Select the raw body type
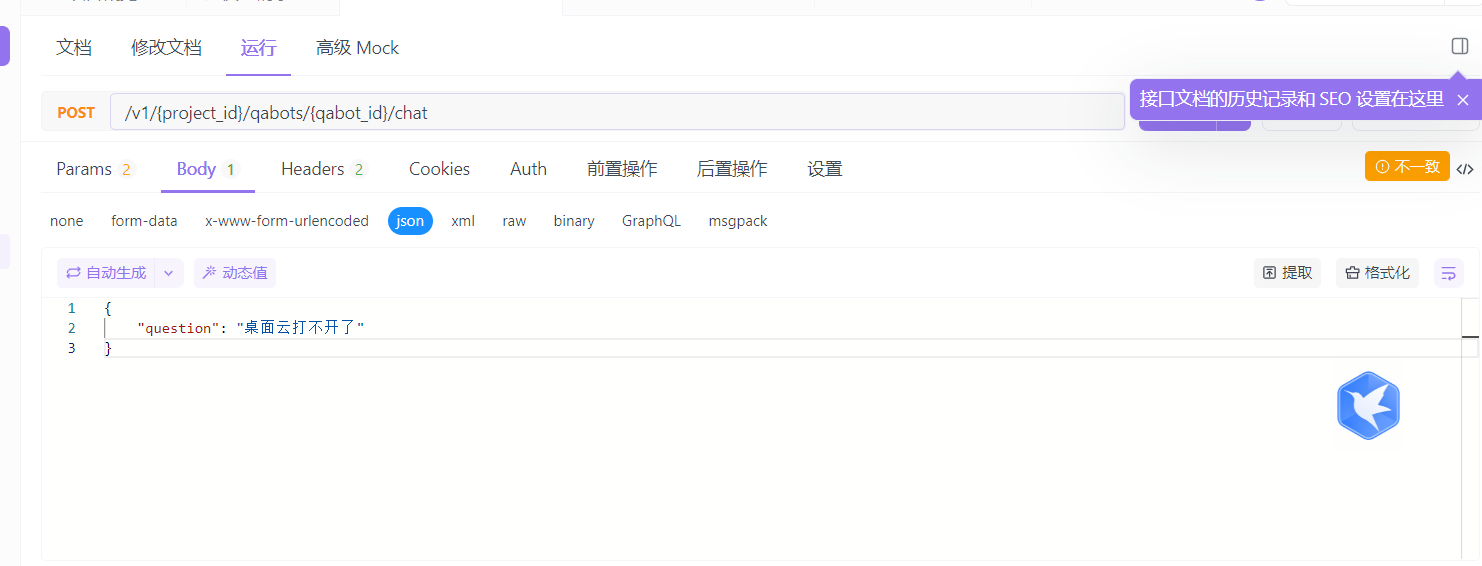 (x=514, y=221)
